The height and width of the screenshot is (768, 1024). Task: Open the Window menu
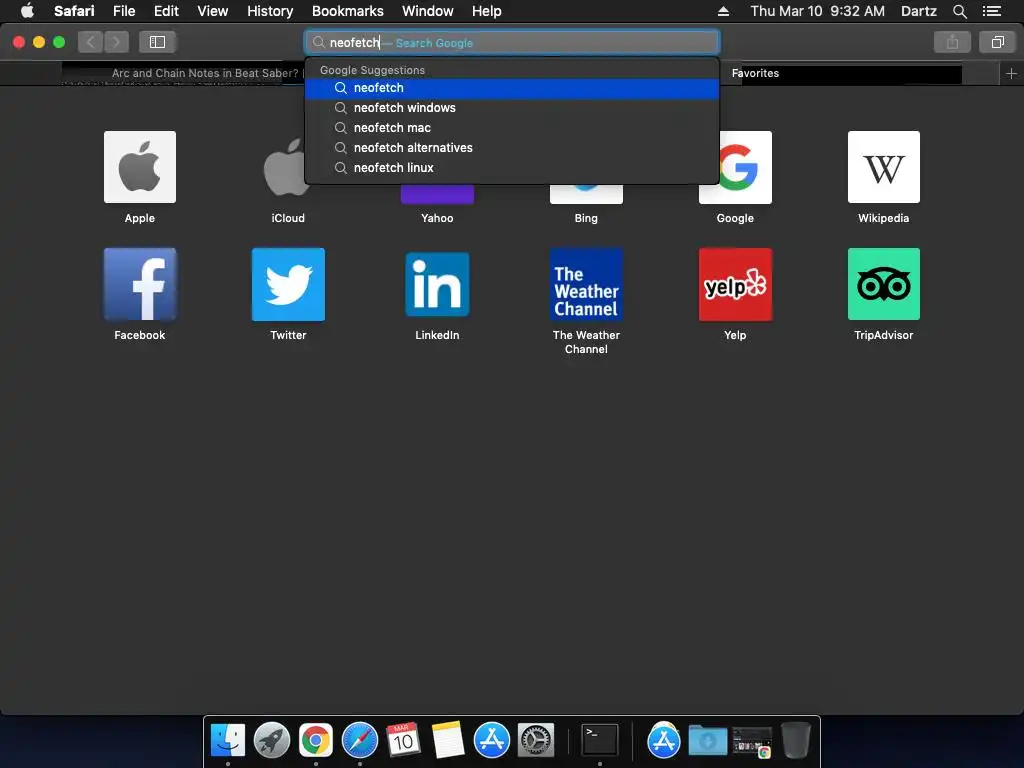(428, 11)
